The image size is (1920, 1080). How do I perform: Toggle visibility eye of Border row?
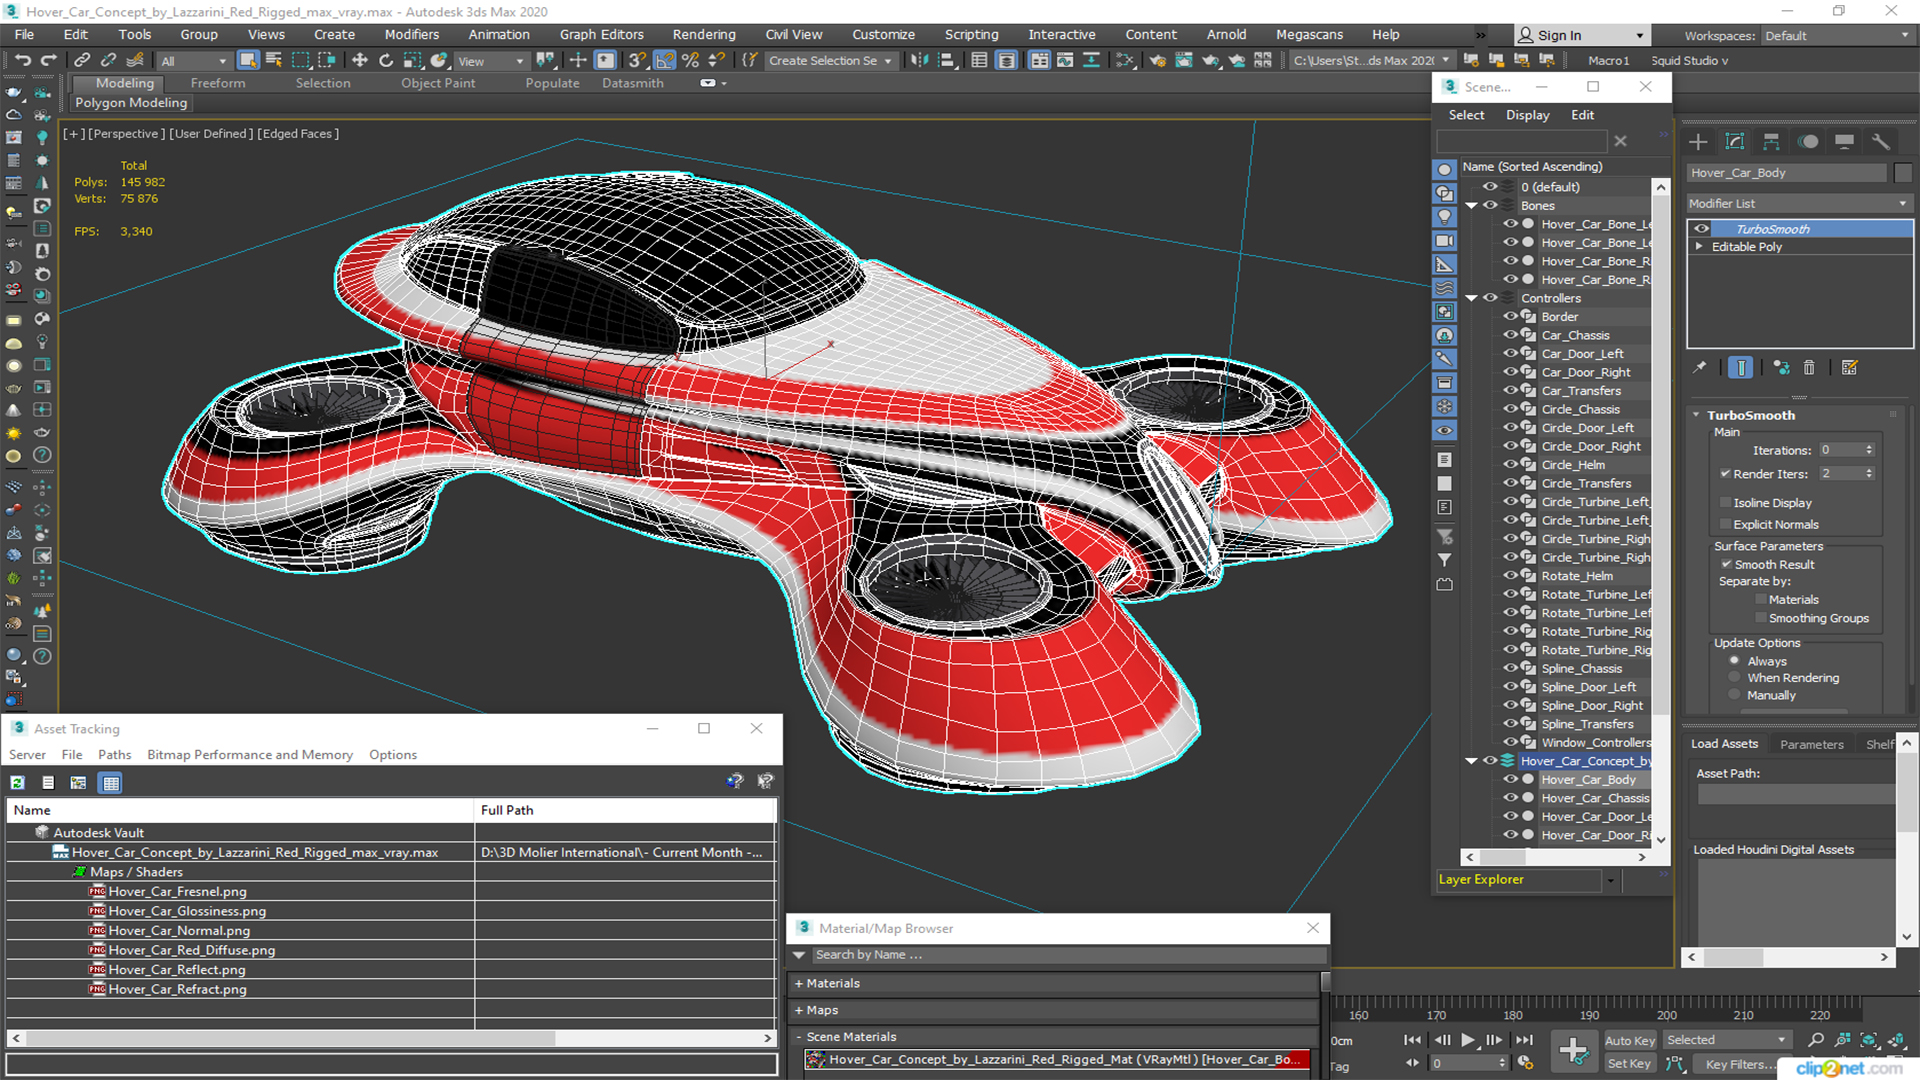[x=1510, y=317]
